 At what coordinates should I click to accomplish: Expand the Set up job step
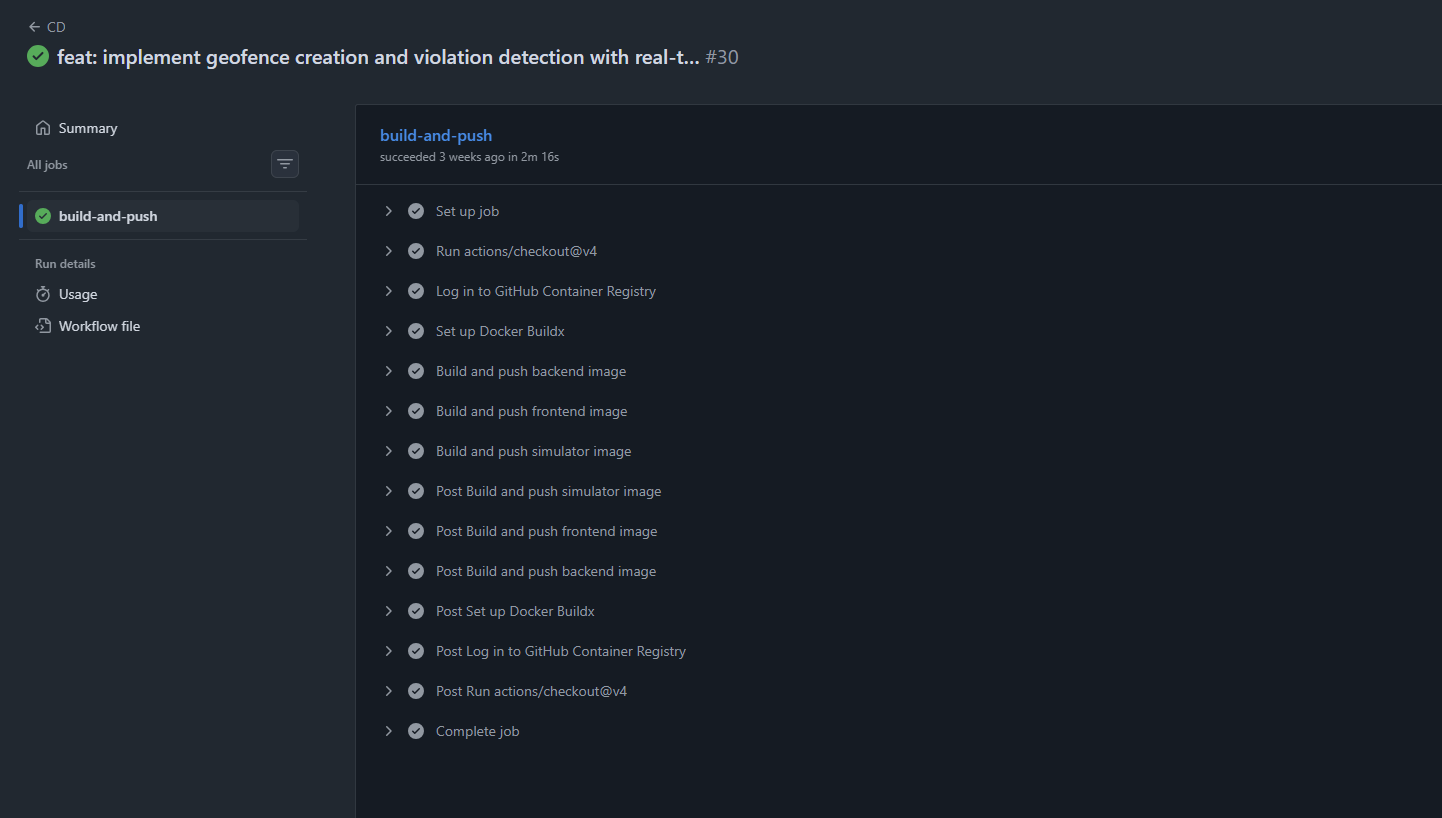click(389, 211)
